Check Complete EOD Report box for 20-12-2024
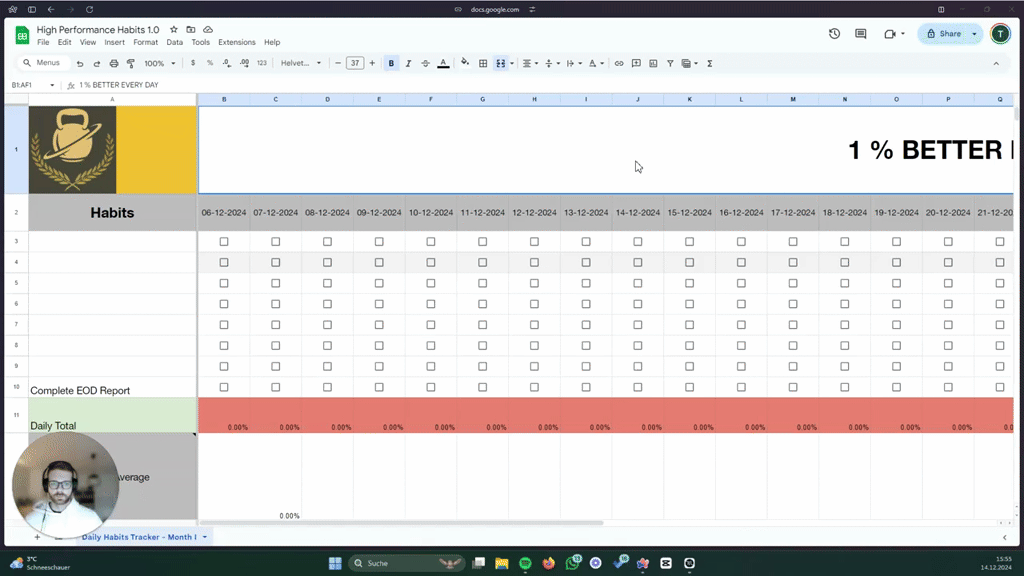 click(x=948, y=387)
